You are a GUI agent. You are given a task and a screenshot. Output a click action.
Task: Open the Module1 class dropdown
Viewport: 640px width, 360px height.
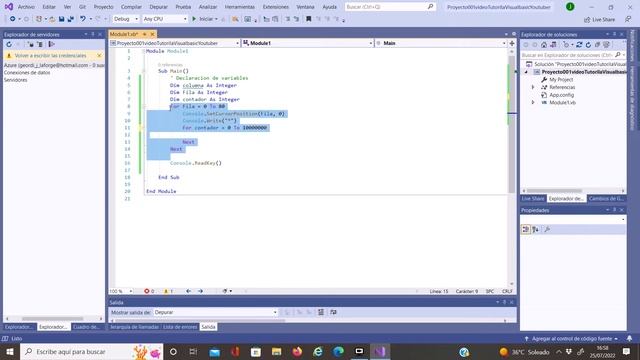(307, 43)
